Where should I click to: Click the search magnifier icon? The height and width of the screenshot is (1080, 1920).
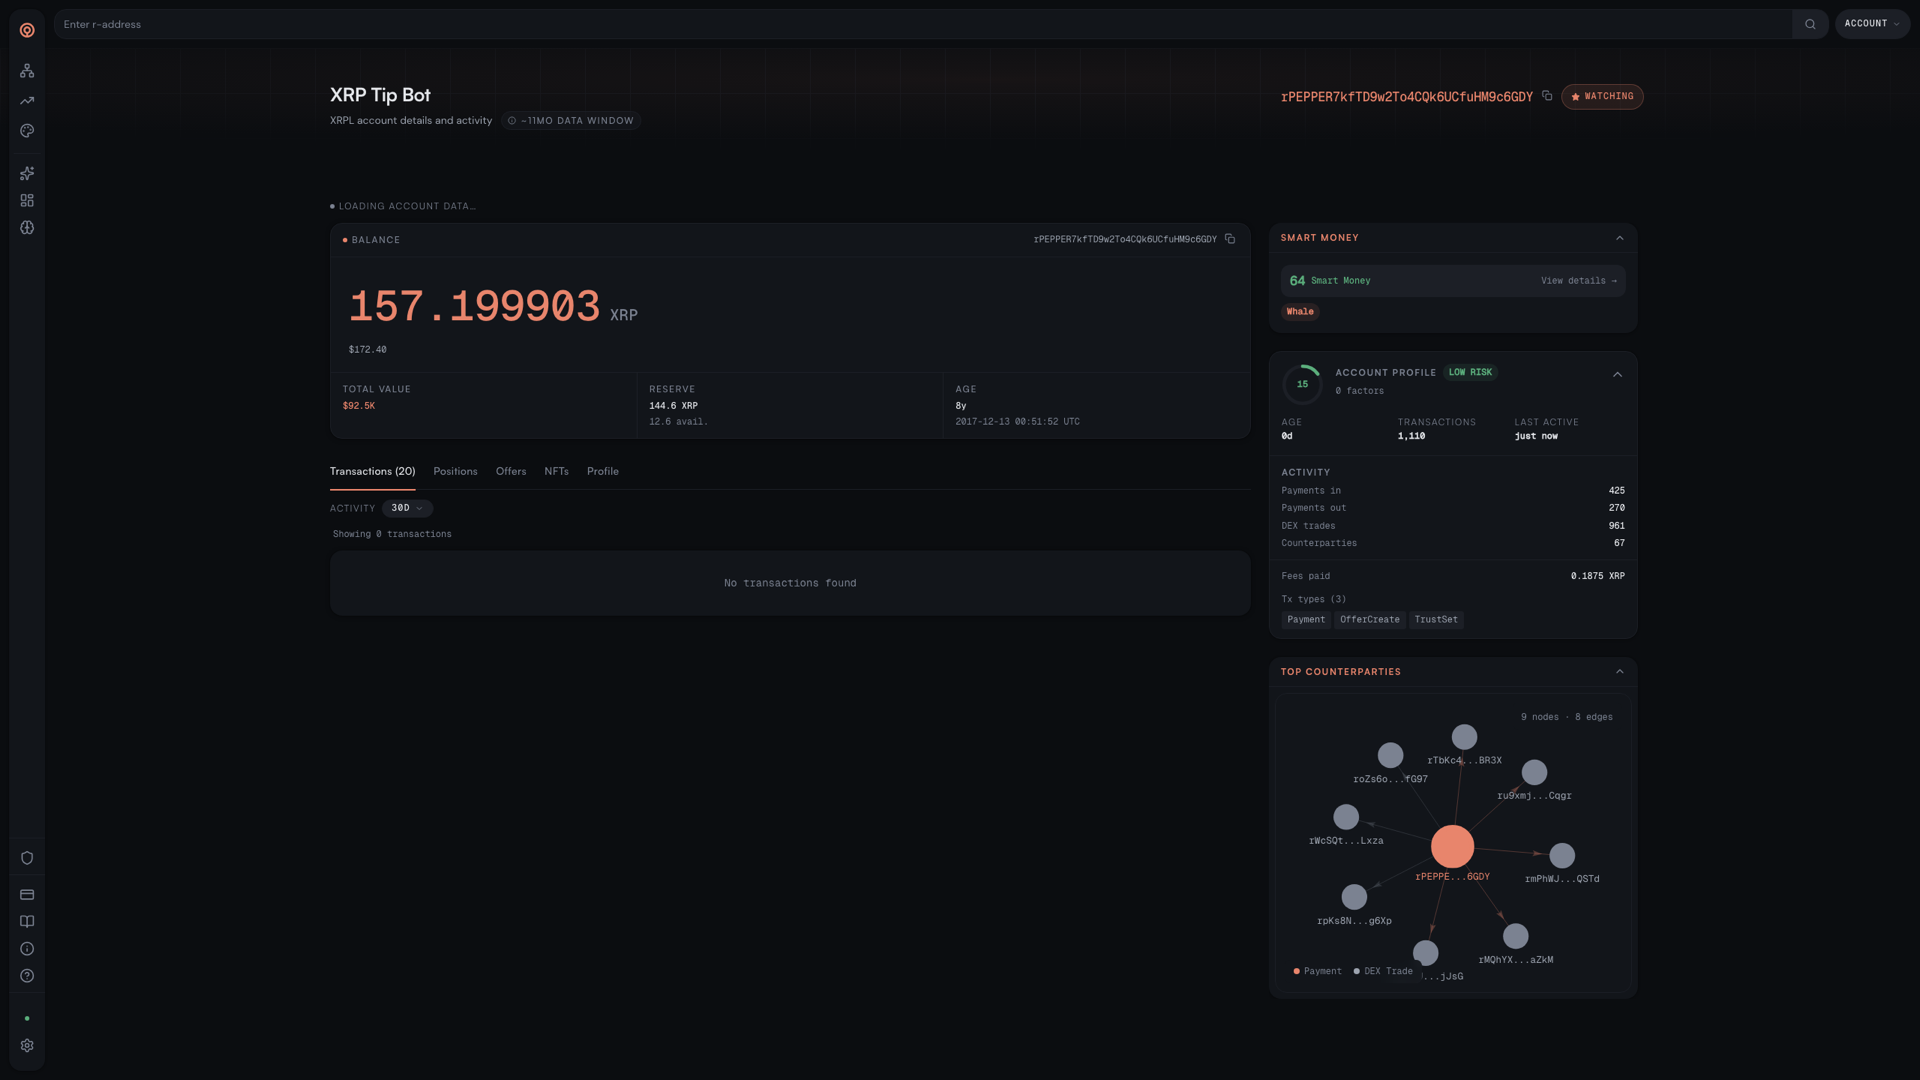[x=1810, y=24]
